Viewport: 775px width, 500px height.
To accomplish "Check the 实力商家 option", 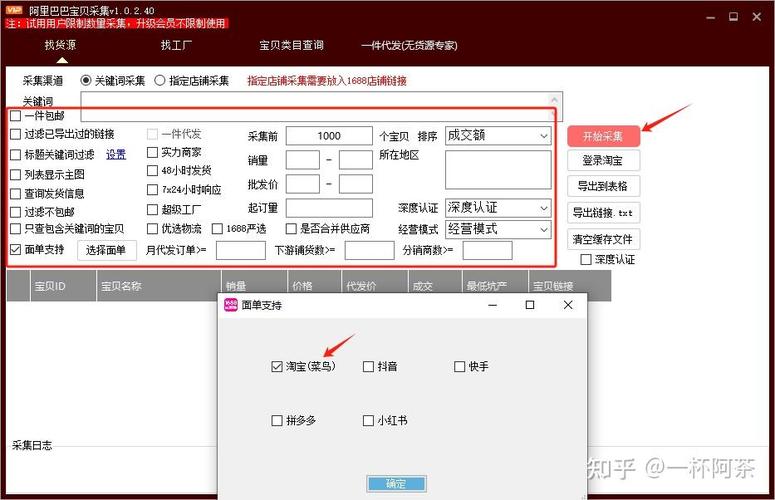I will tap(152, 152).
